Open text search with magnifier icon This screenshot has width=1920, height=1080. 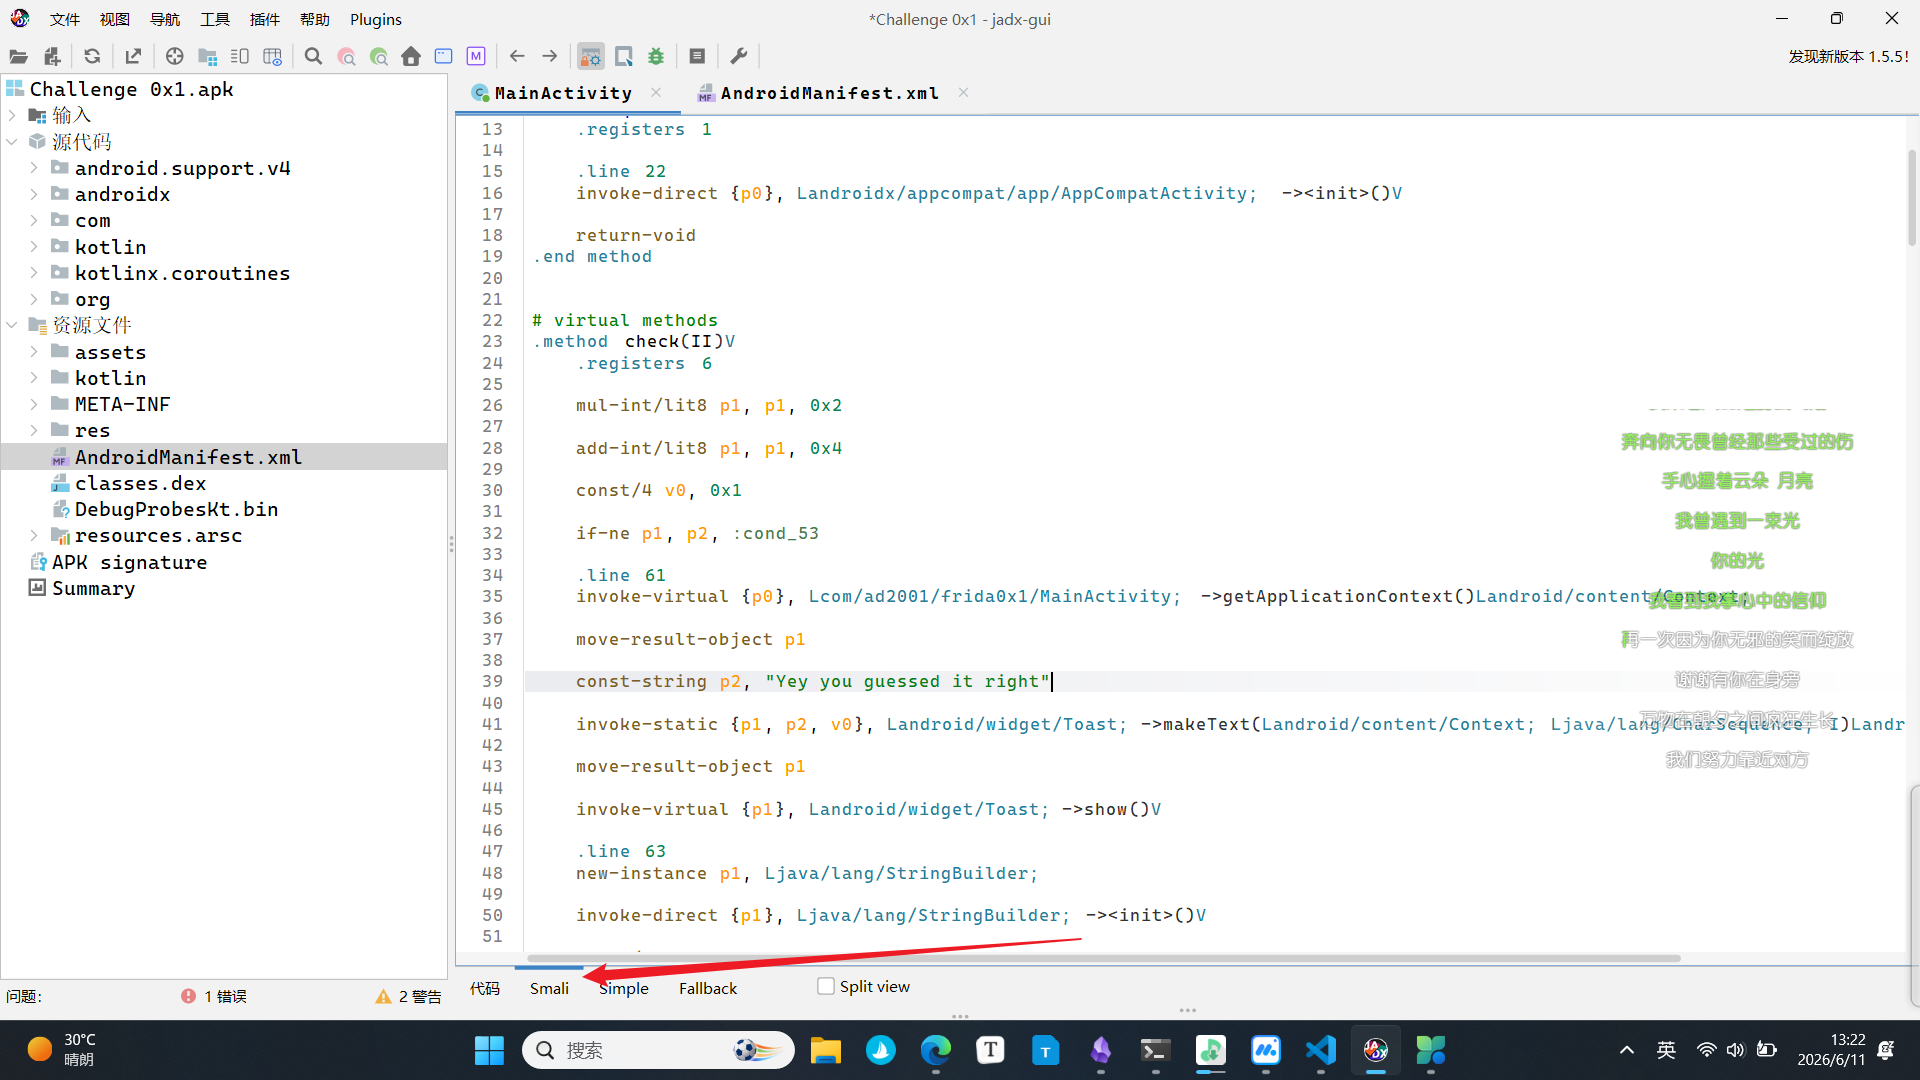(x=313, y=56)
